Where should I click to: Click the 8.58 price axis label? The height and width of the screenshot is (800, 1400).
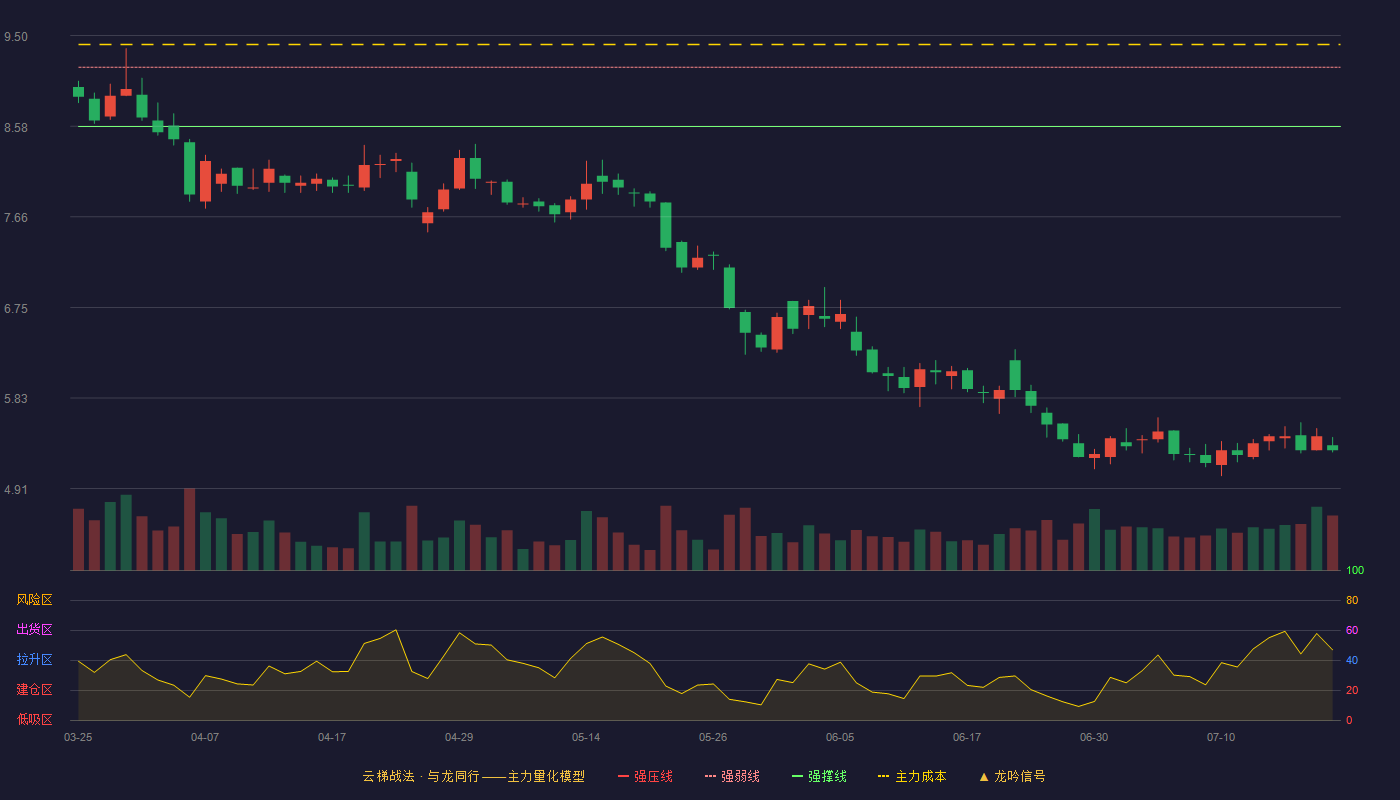point(16,128)
